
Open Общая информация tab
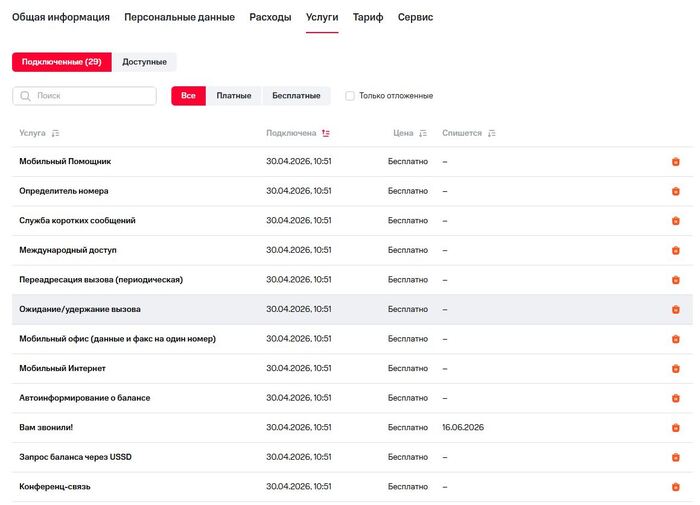61,17
